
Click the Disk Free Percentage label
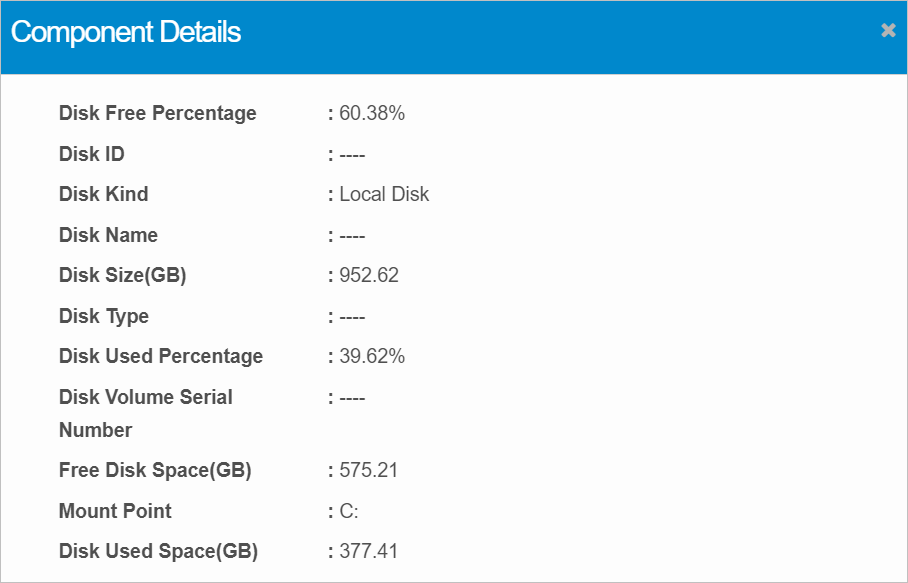(158, 113)
